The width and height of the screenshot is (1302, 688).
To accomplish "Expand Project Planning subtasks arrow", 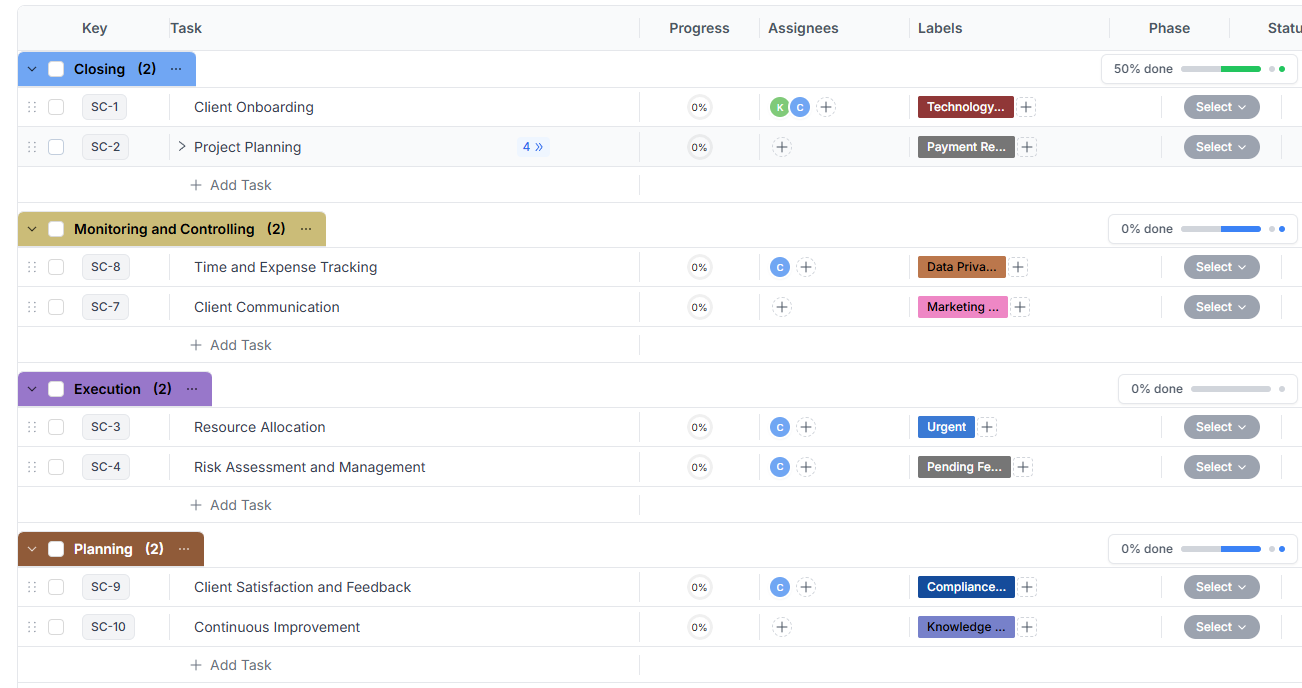I will tap(182, 147).
